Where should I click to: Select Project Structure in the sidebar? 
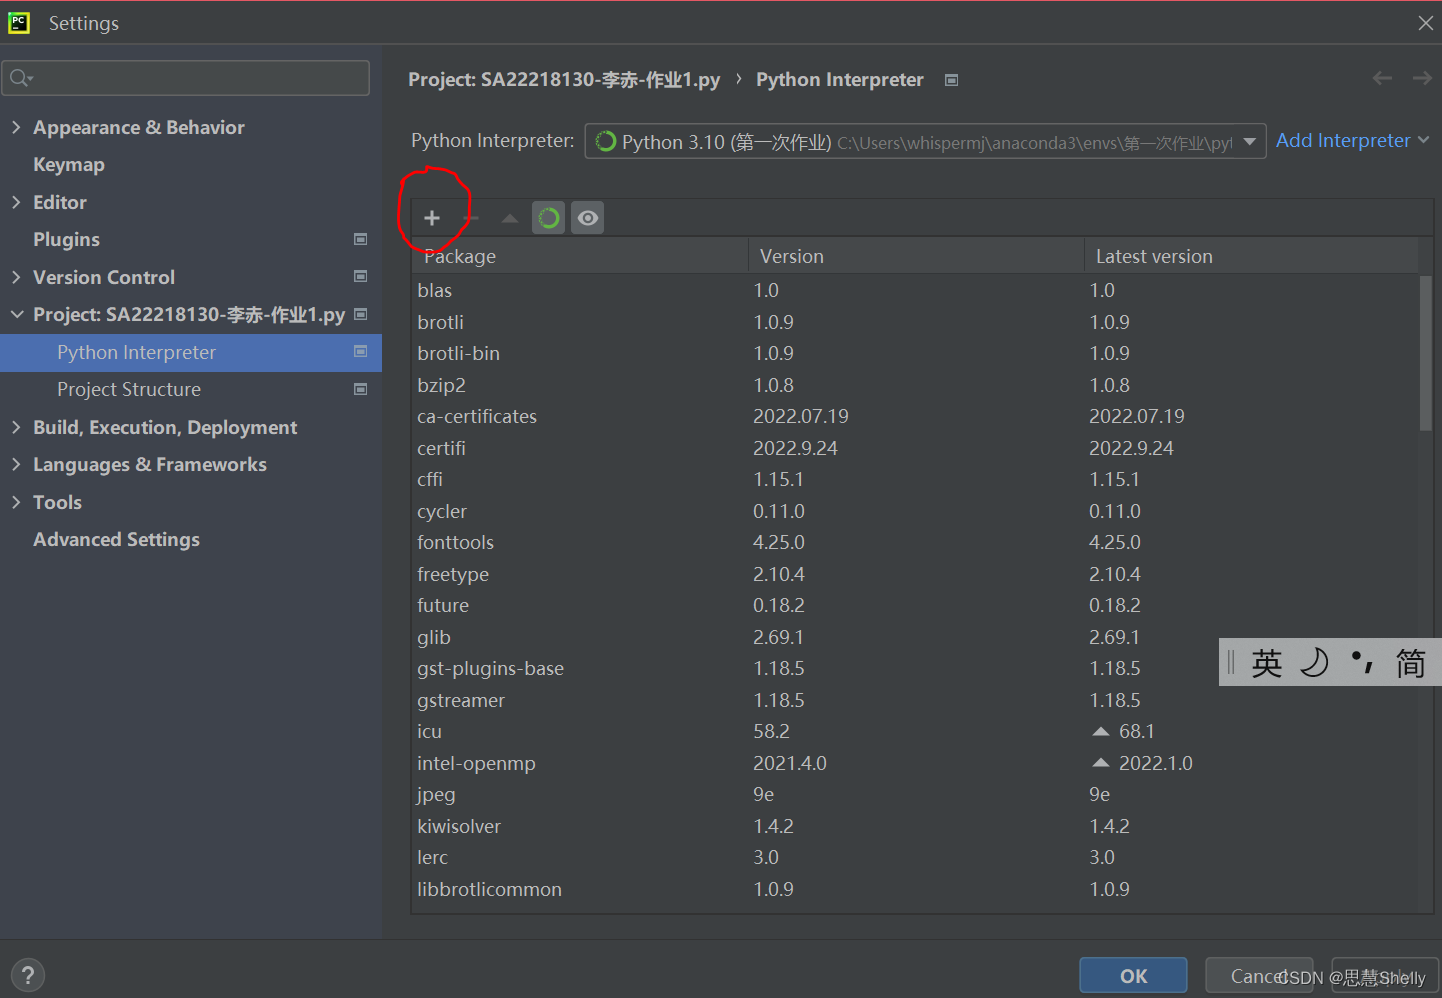128,389
